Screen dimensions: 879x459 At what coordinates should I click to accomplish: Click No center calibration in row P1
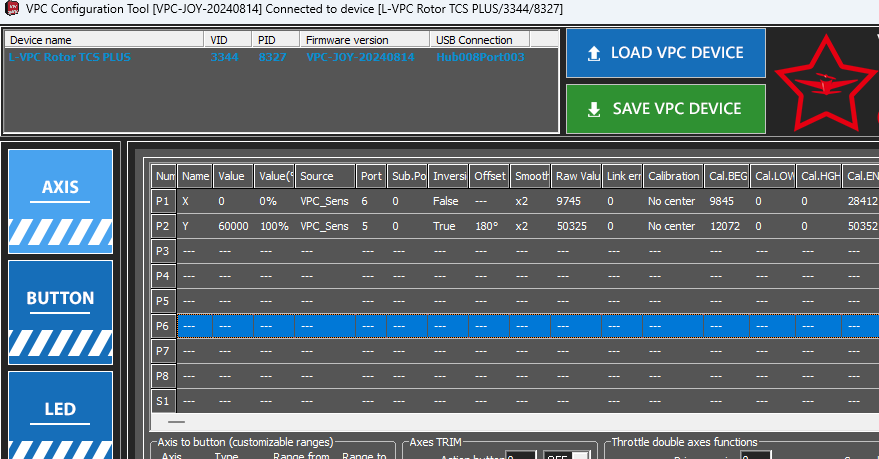(x=672, y=201)
